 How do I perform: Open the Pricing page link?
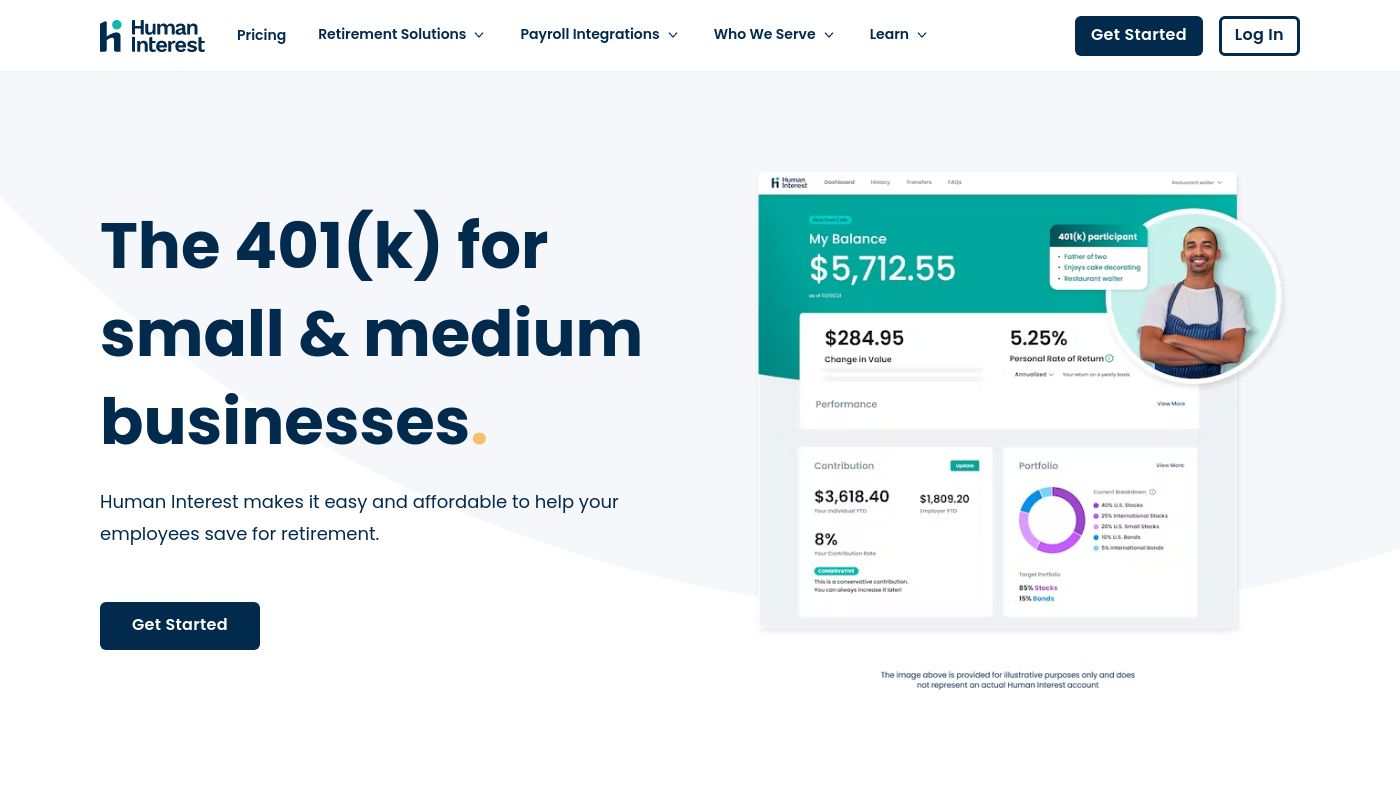[261, 35]
